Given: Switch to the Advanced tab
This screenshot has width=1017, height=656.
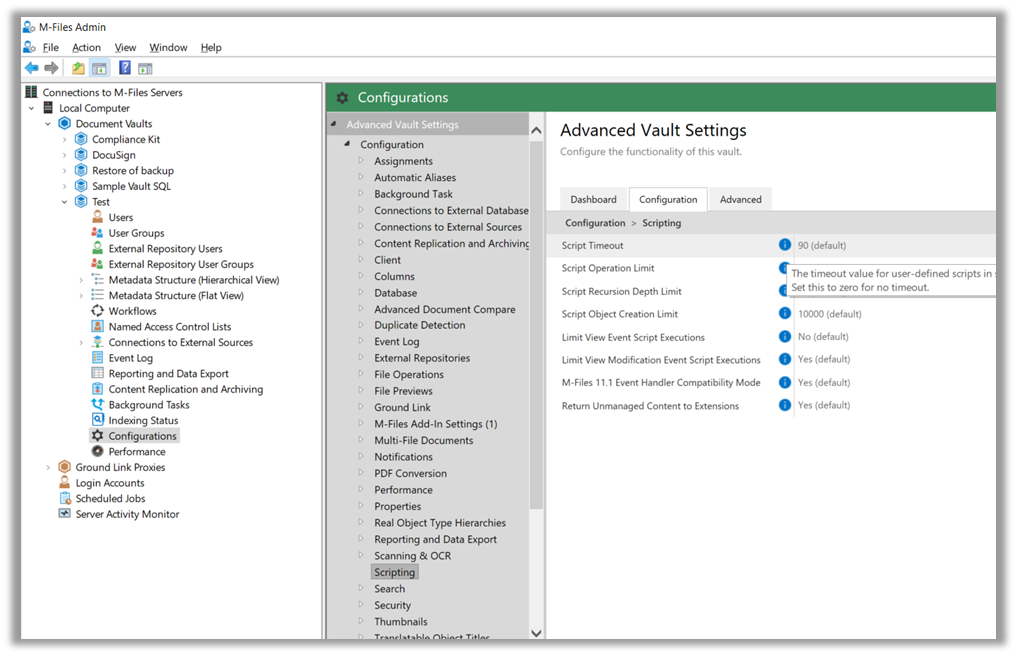Looking at the screenshot, I should 740,199.
